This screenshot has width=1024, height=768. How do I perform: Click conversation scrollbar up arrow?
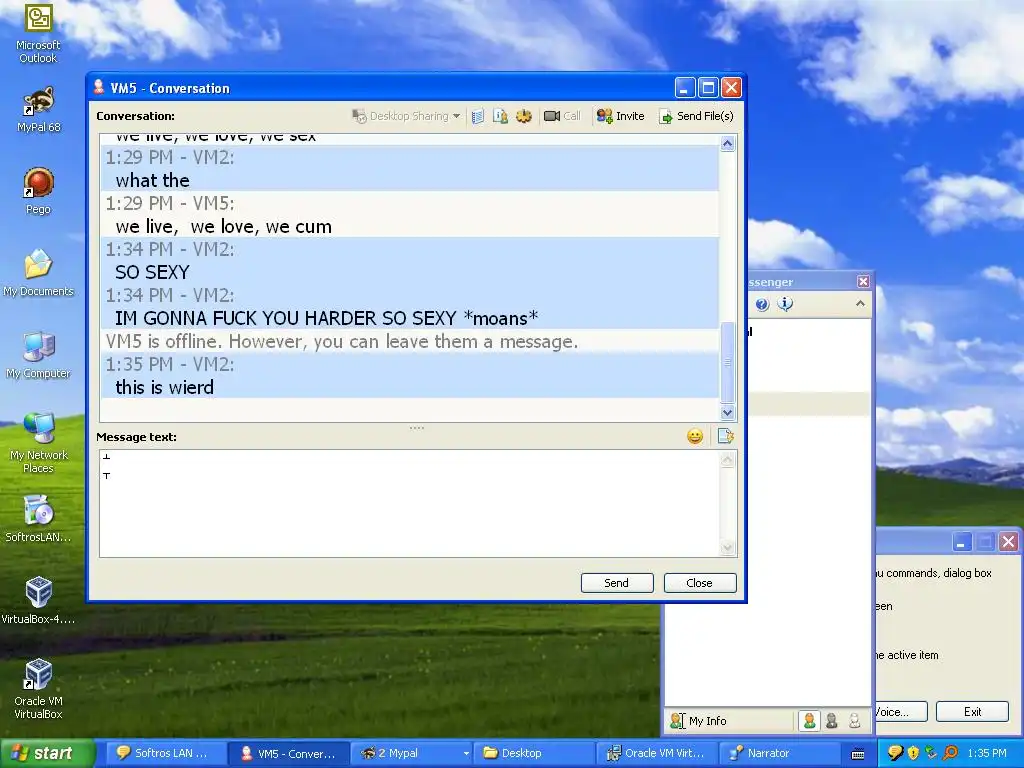point(728,144)
